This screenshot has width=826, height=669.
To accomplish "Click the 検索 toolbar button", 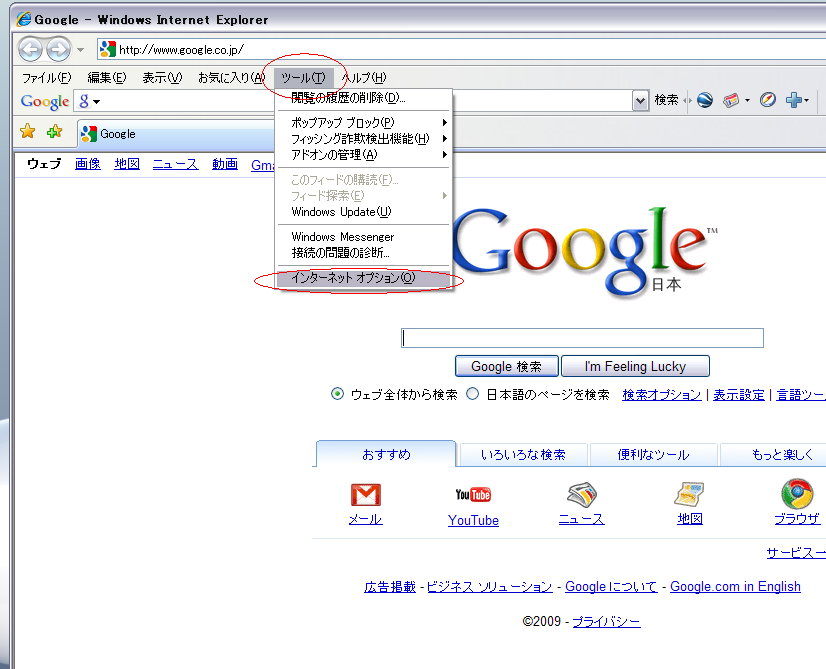I will (666, 100).
